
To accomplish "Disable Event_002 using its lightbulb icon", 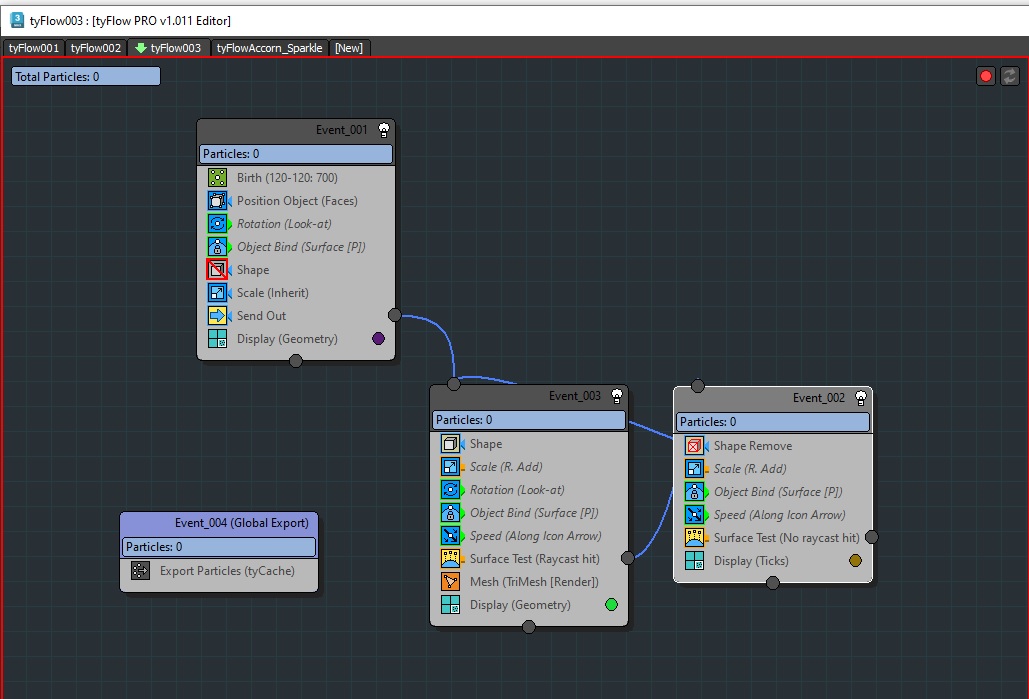I will pos(860,398).
